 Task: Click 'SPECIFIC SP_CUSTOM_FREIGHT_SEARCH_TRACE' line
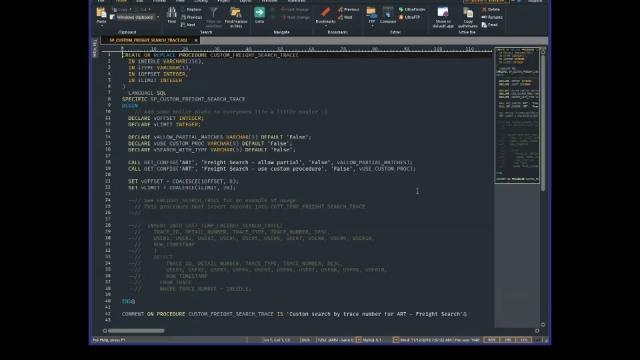(x=183, y=99)
